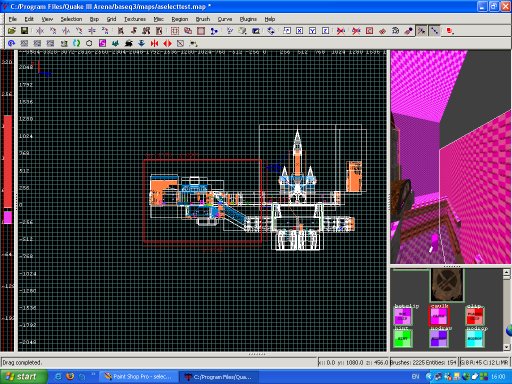Select the botclip texture swatch
The image size is (512, 384).
[x=403, y=316]
